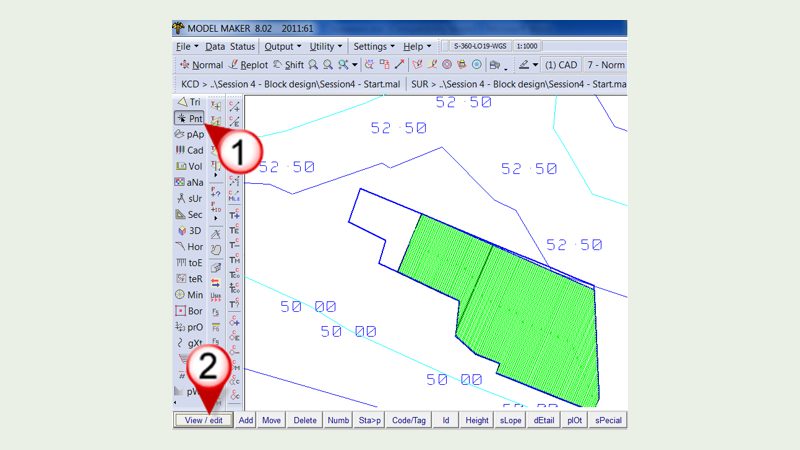This screenshot has width=800, height=450.
Task: Click the S-360-LO19-WGS coordinate system field
Action: point(480,46)
